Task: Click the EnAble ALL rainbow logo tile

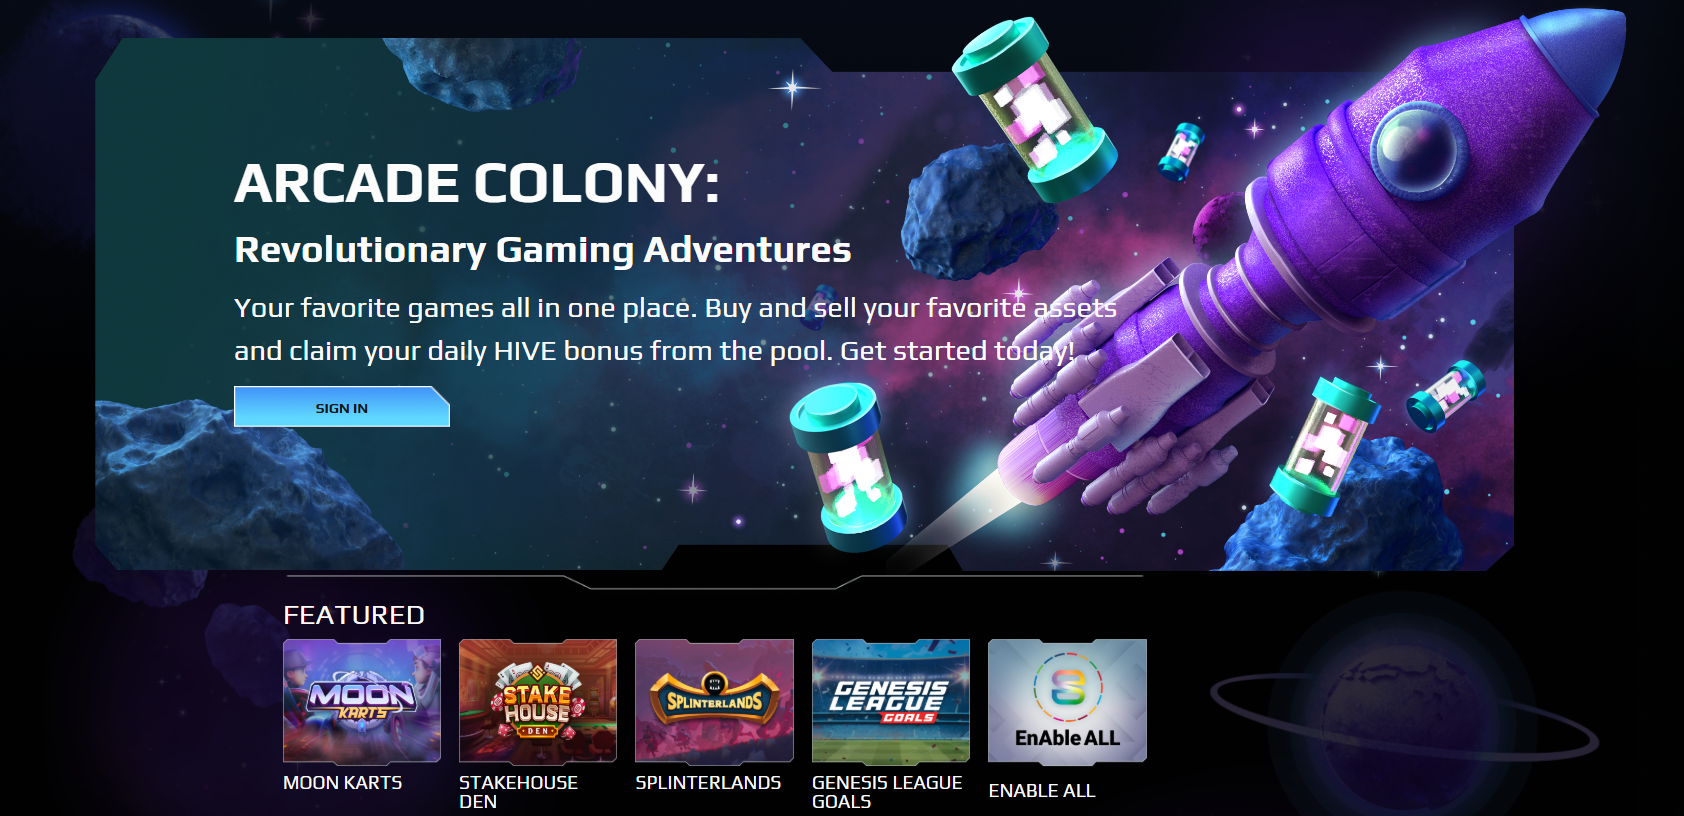Action: 1067,701
